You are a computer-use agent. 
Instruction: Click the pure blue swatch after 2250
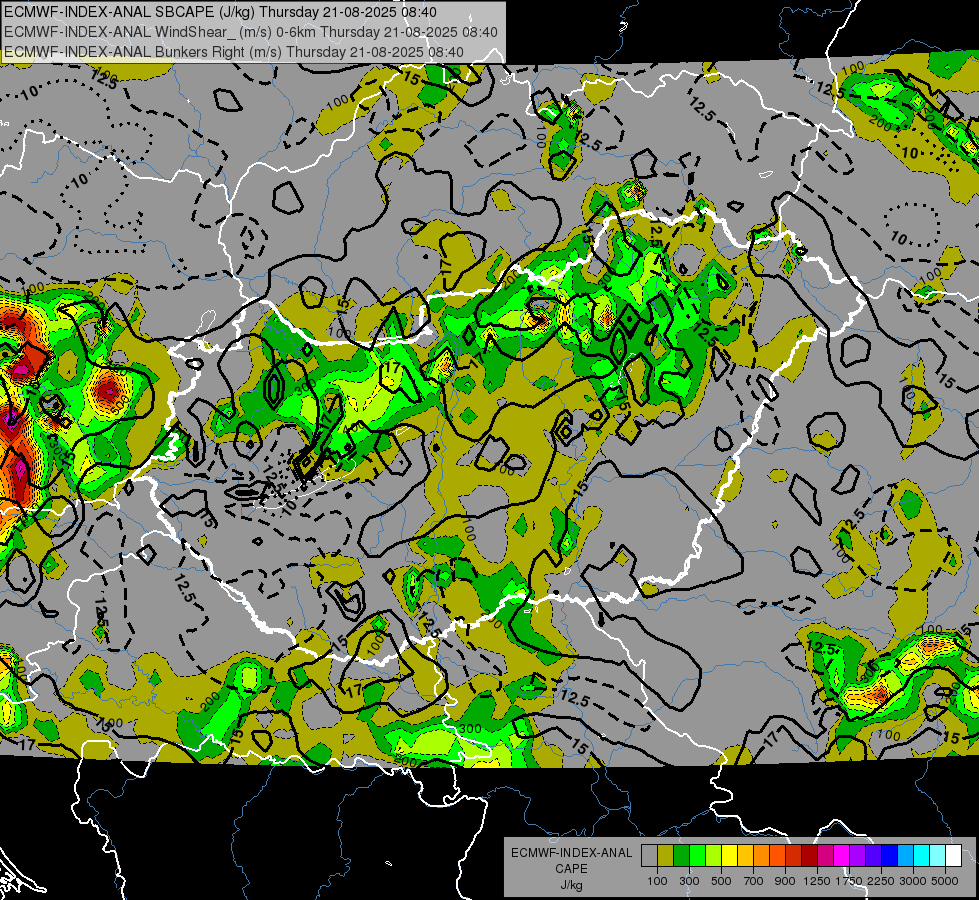pos(890,856)
